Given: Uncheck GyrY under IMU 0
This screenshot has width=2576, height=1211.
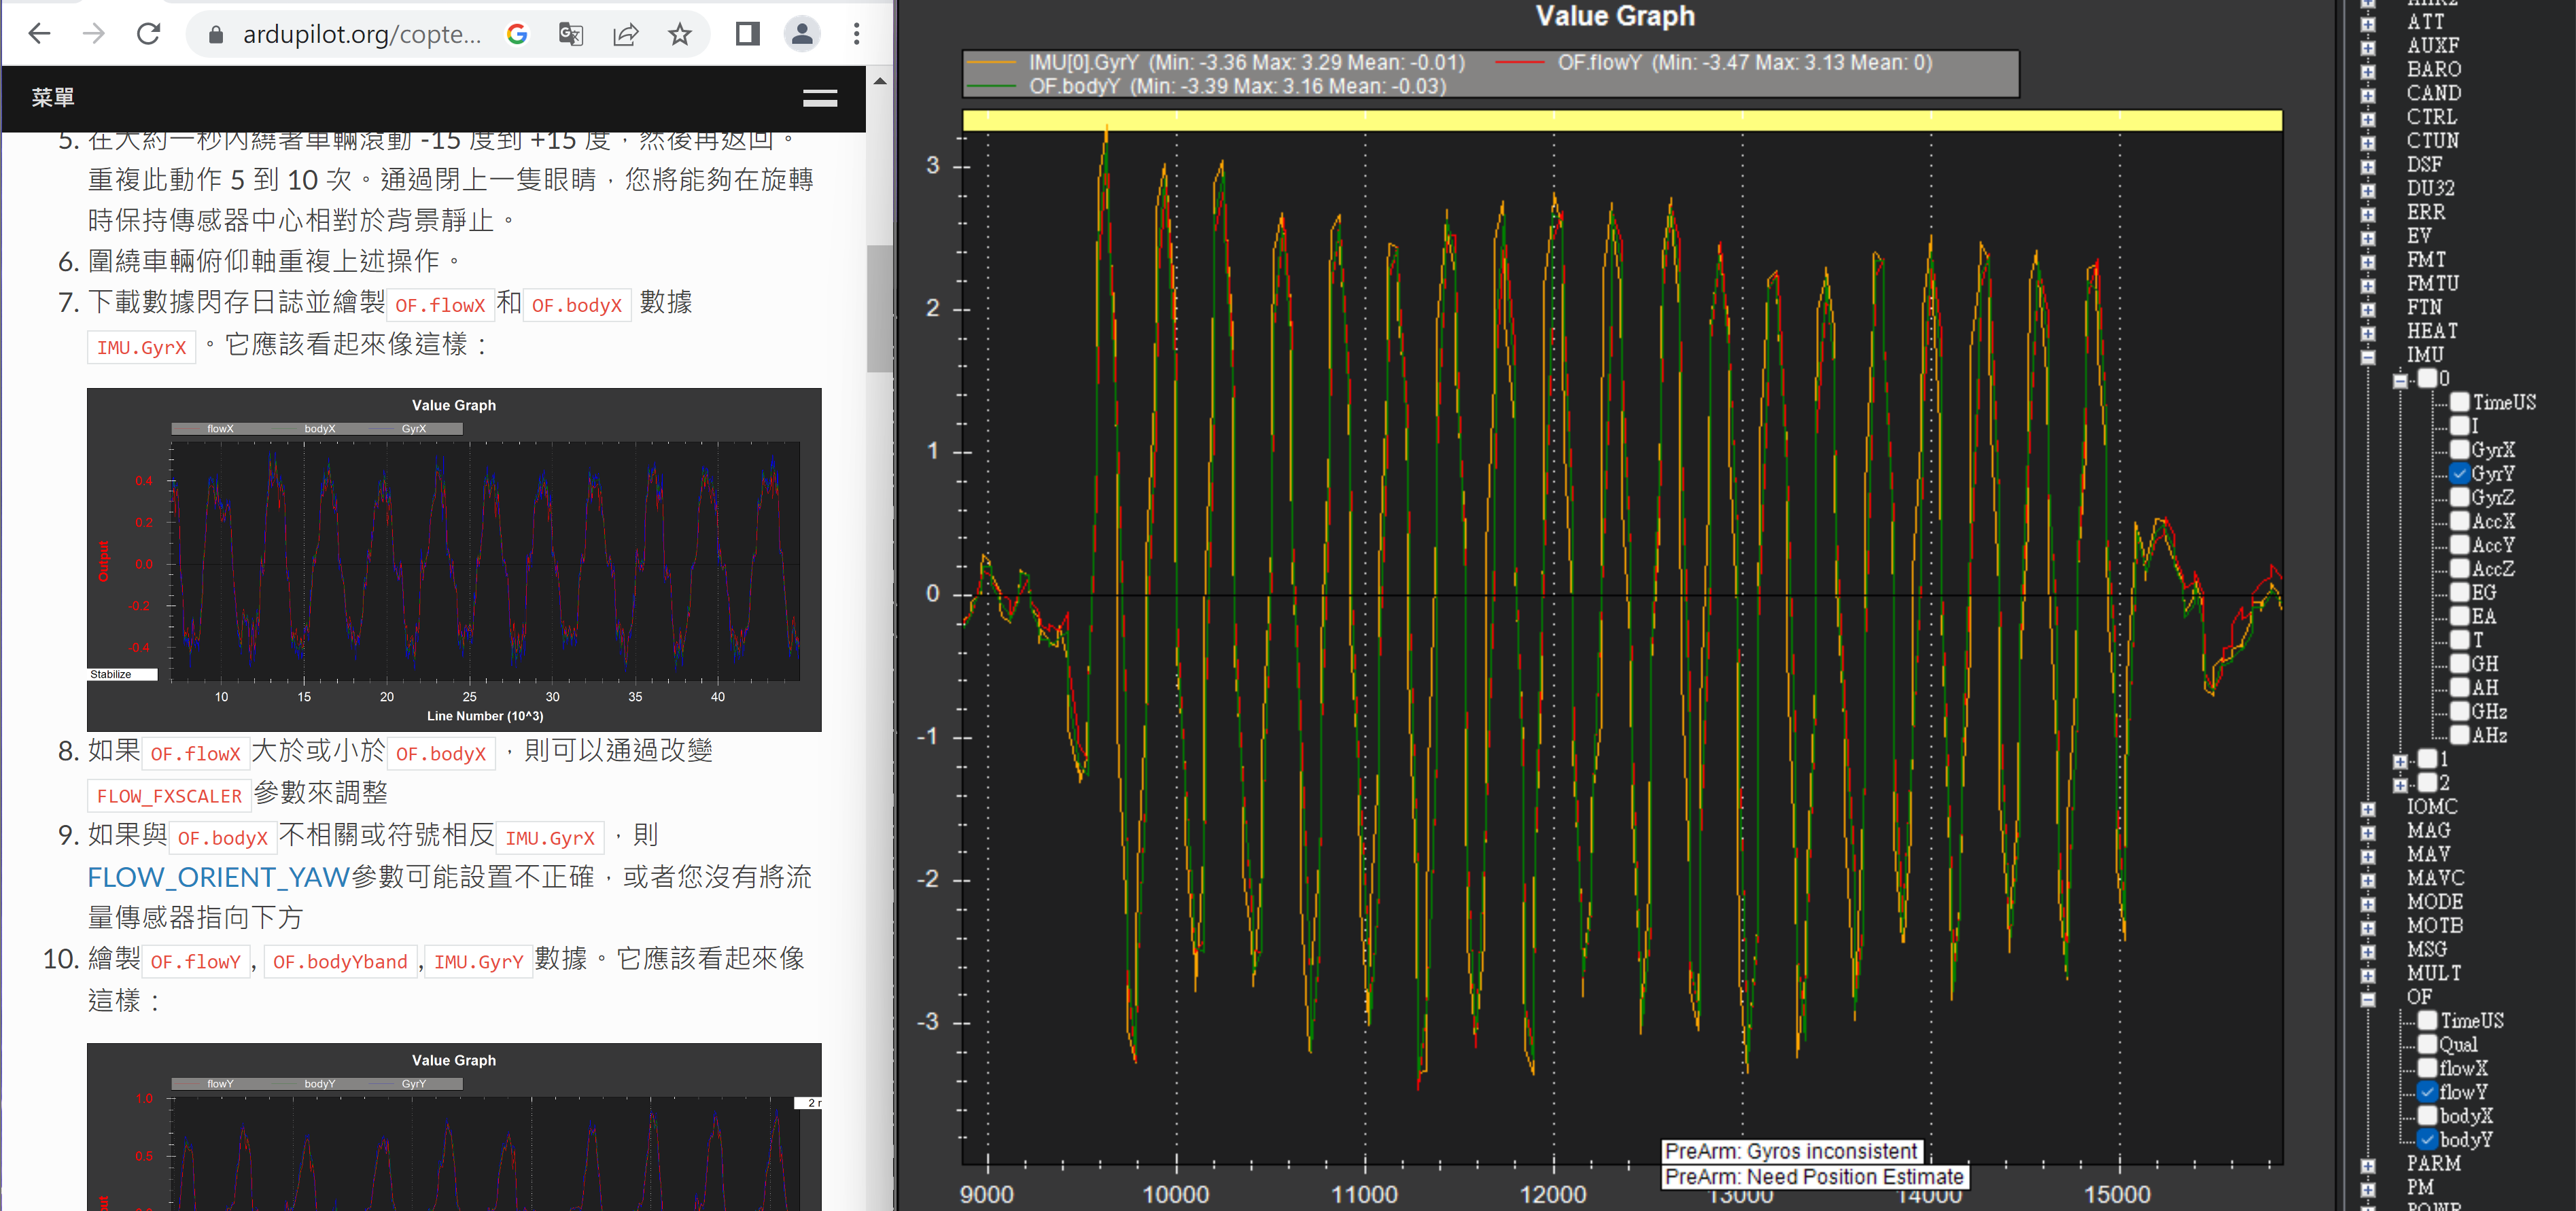Looking at the screenshot, I should coord(2461,473).
